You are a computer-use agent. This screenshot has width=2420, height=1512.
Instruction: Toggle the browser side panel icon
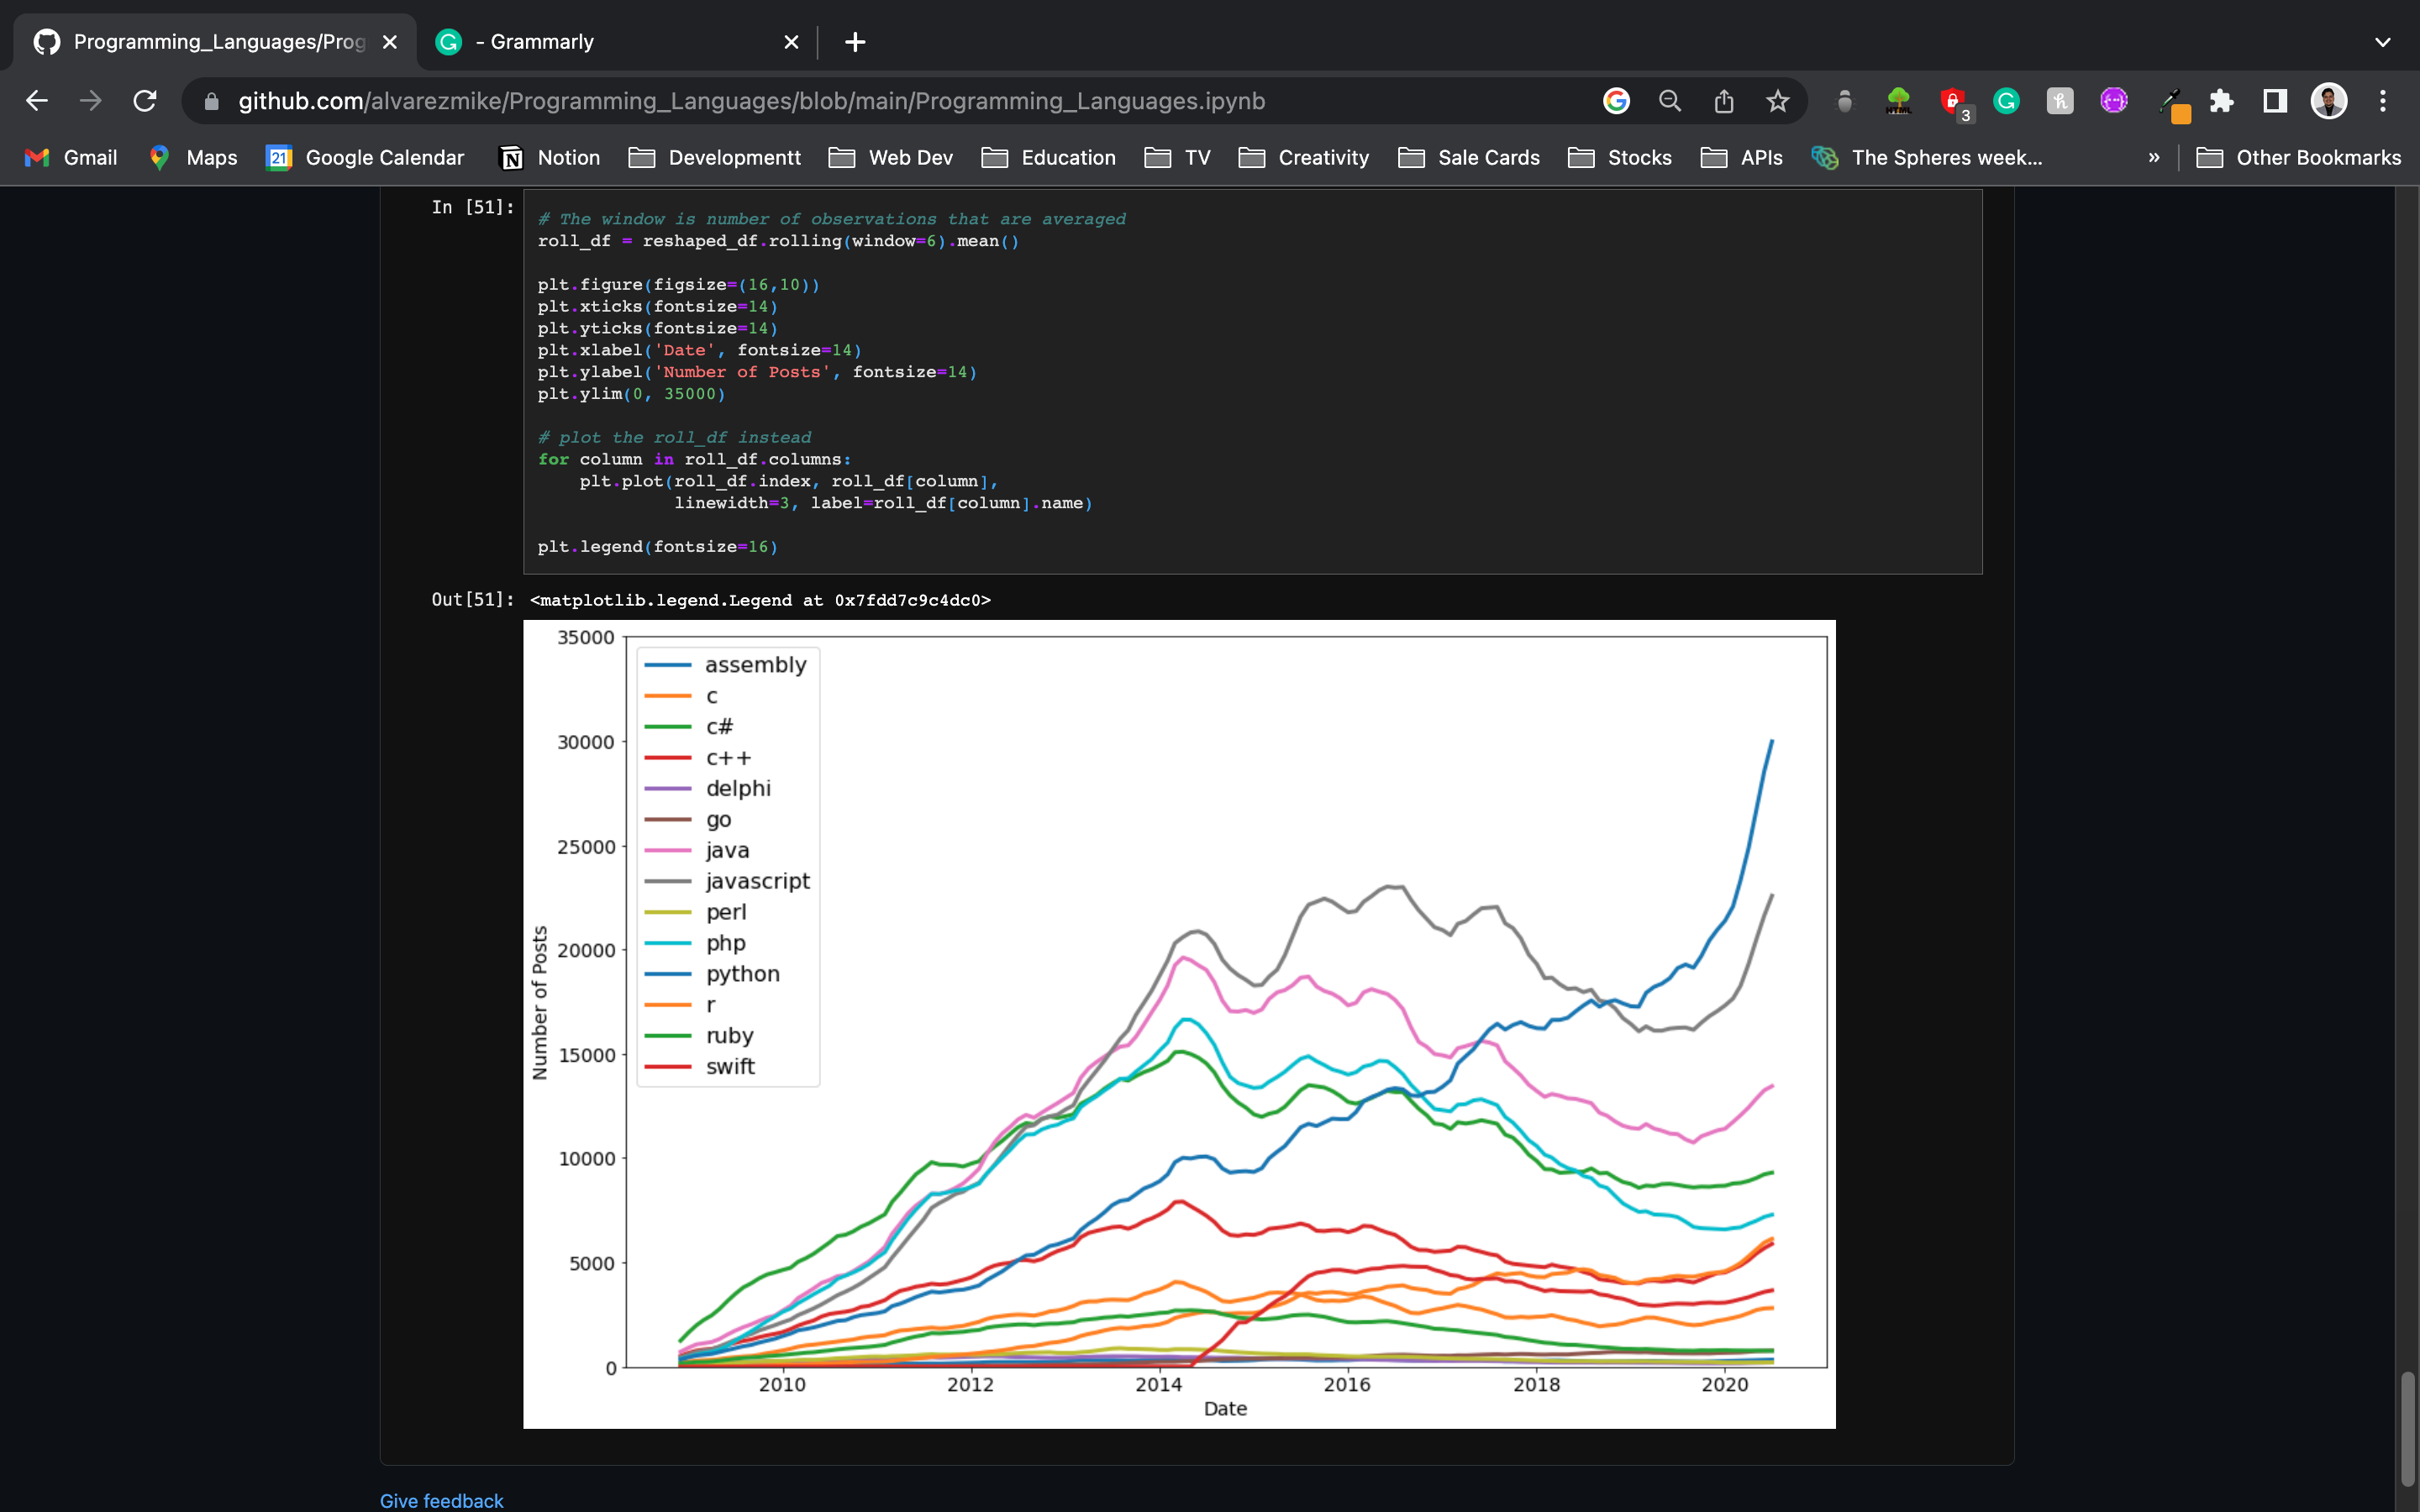point(2275,101)
